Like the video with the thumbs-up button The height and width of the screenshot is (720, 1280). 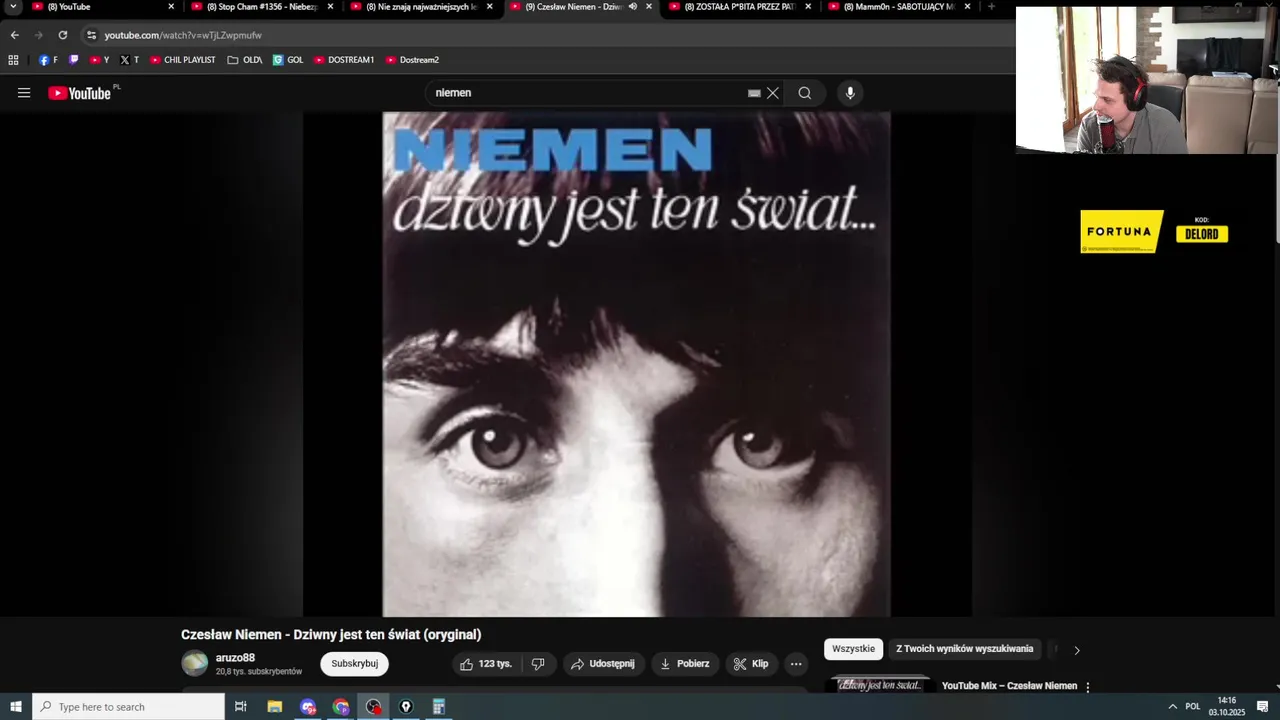click(486, 664)
